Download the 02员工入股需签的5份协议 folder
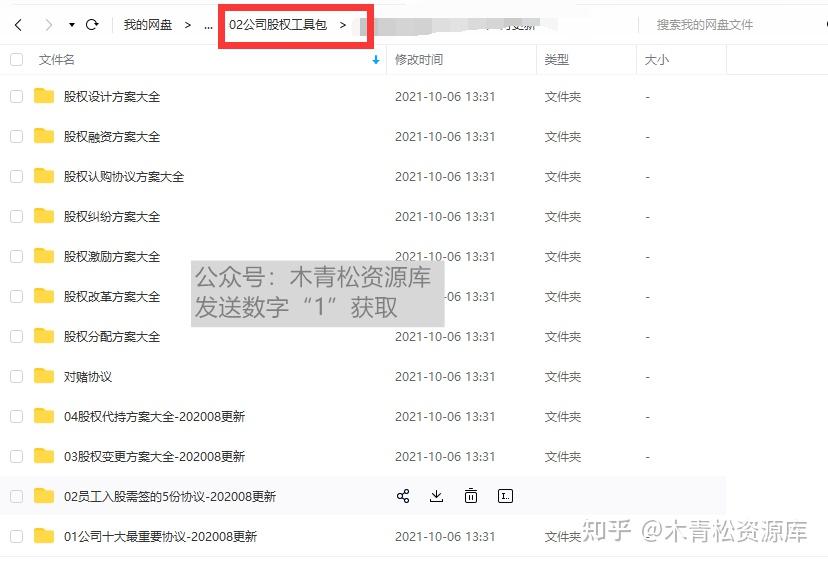The image size is (828, 564). coord(436,496)
